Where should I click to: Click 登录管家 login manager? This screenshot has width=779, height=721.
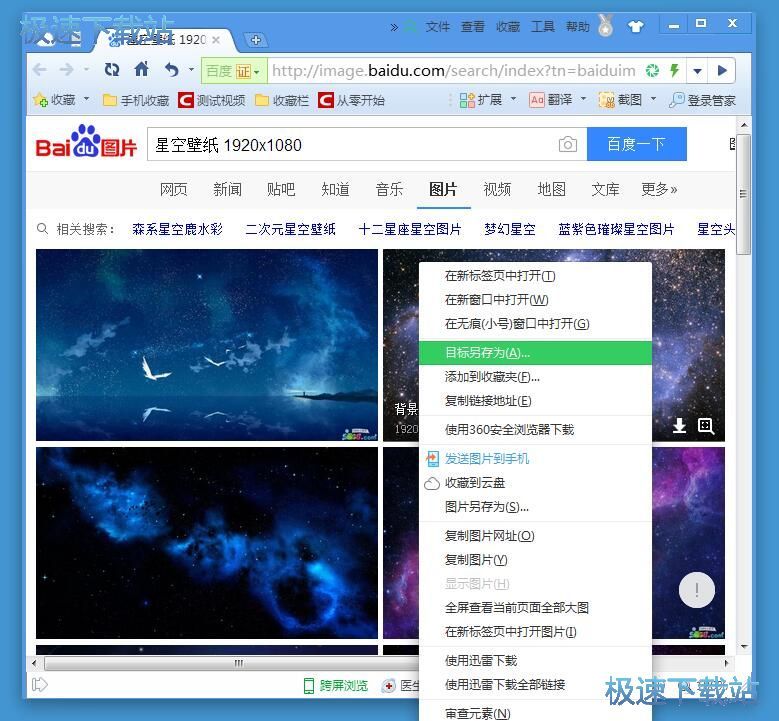click(x=702, y=100)
